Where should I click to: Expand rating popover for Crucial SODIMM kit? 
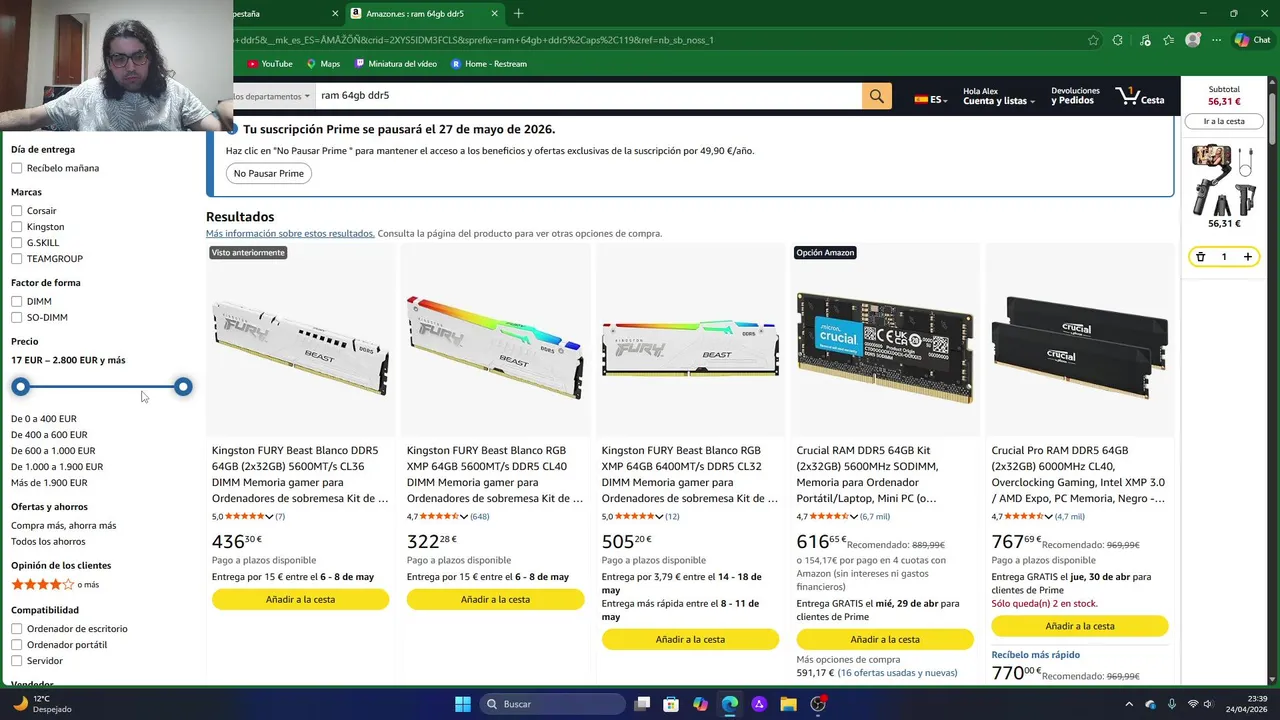[854, 517]
